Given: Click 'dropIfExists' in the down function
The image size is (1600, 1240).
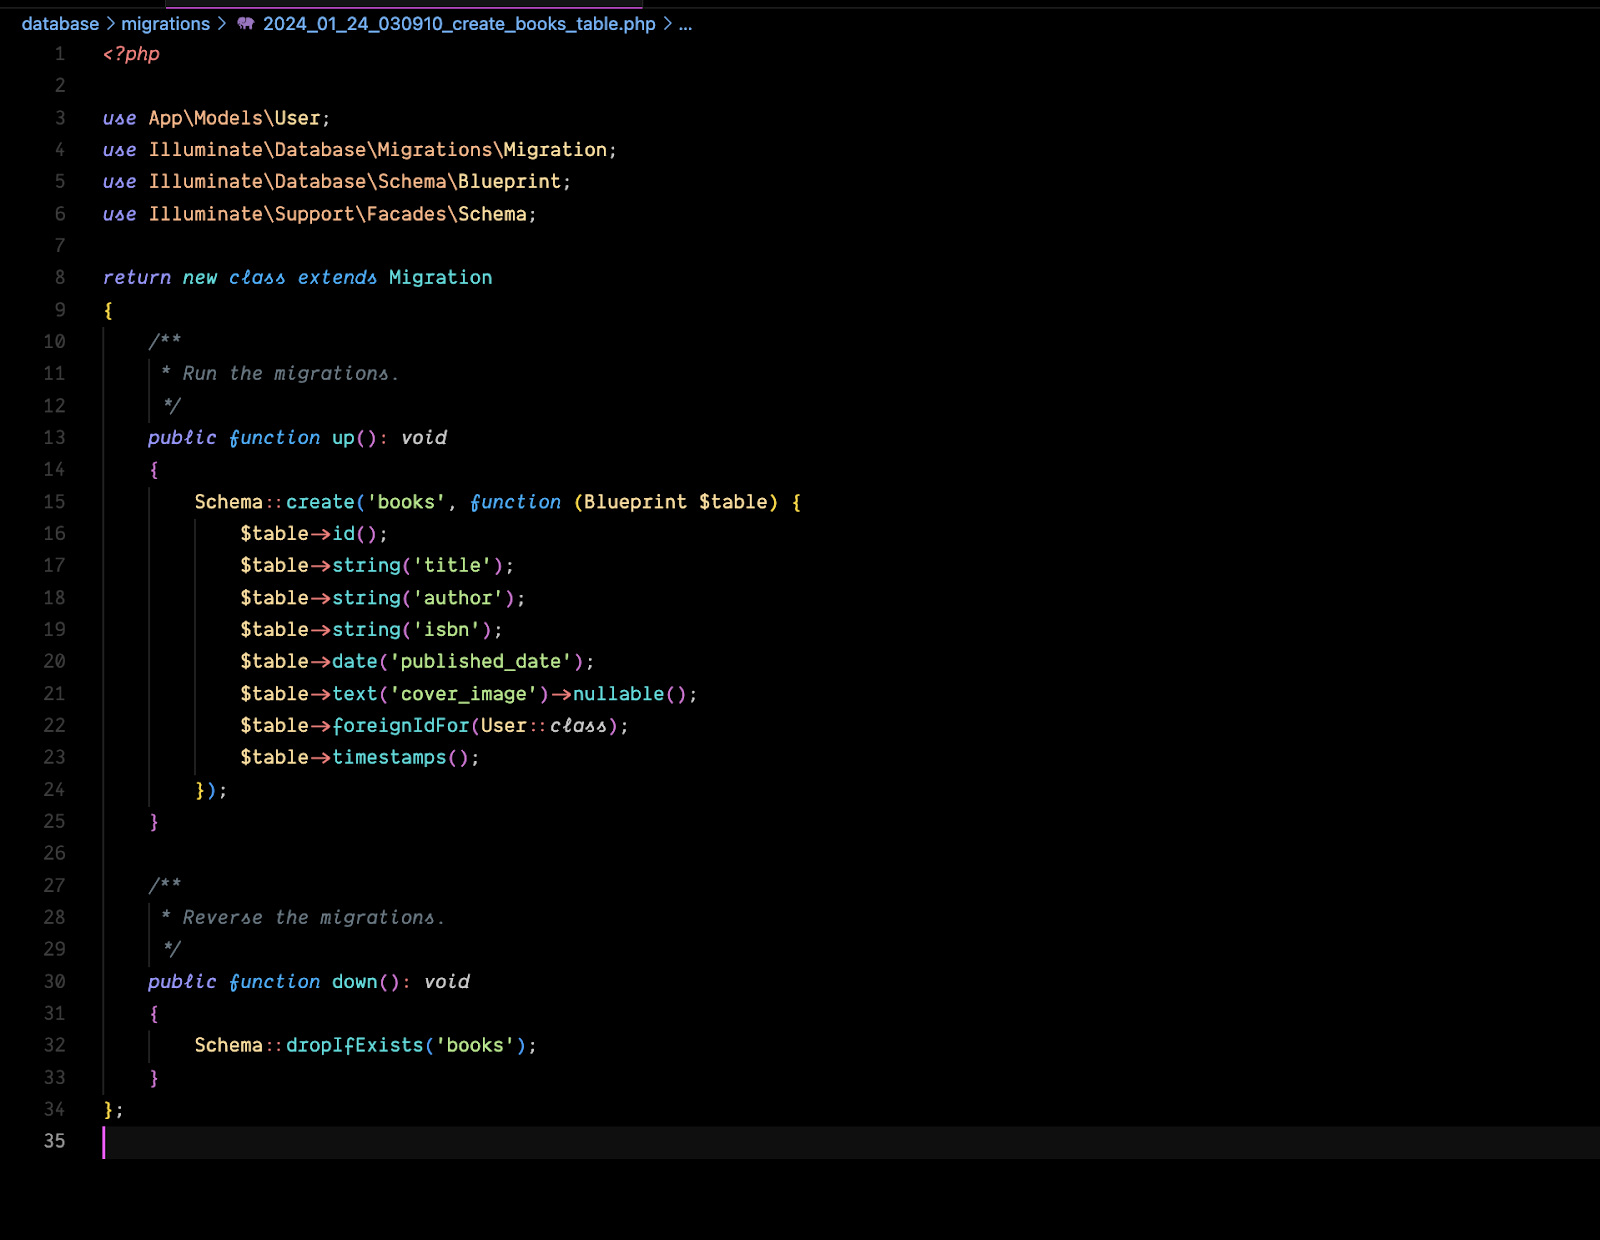Looking at the screenshot, I should tap(355, 1046).
